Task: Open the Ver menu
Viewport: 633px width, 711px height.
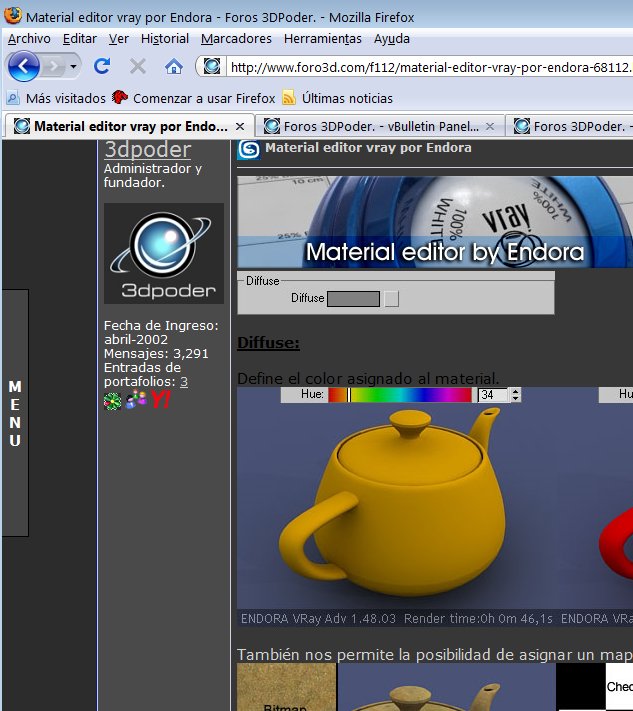Action: tap(119, 39)
